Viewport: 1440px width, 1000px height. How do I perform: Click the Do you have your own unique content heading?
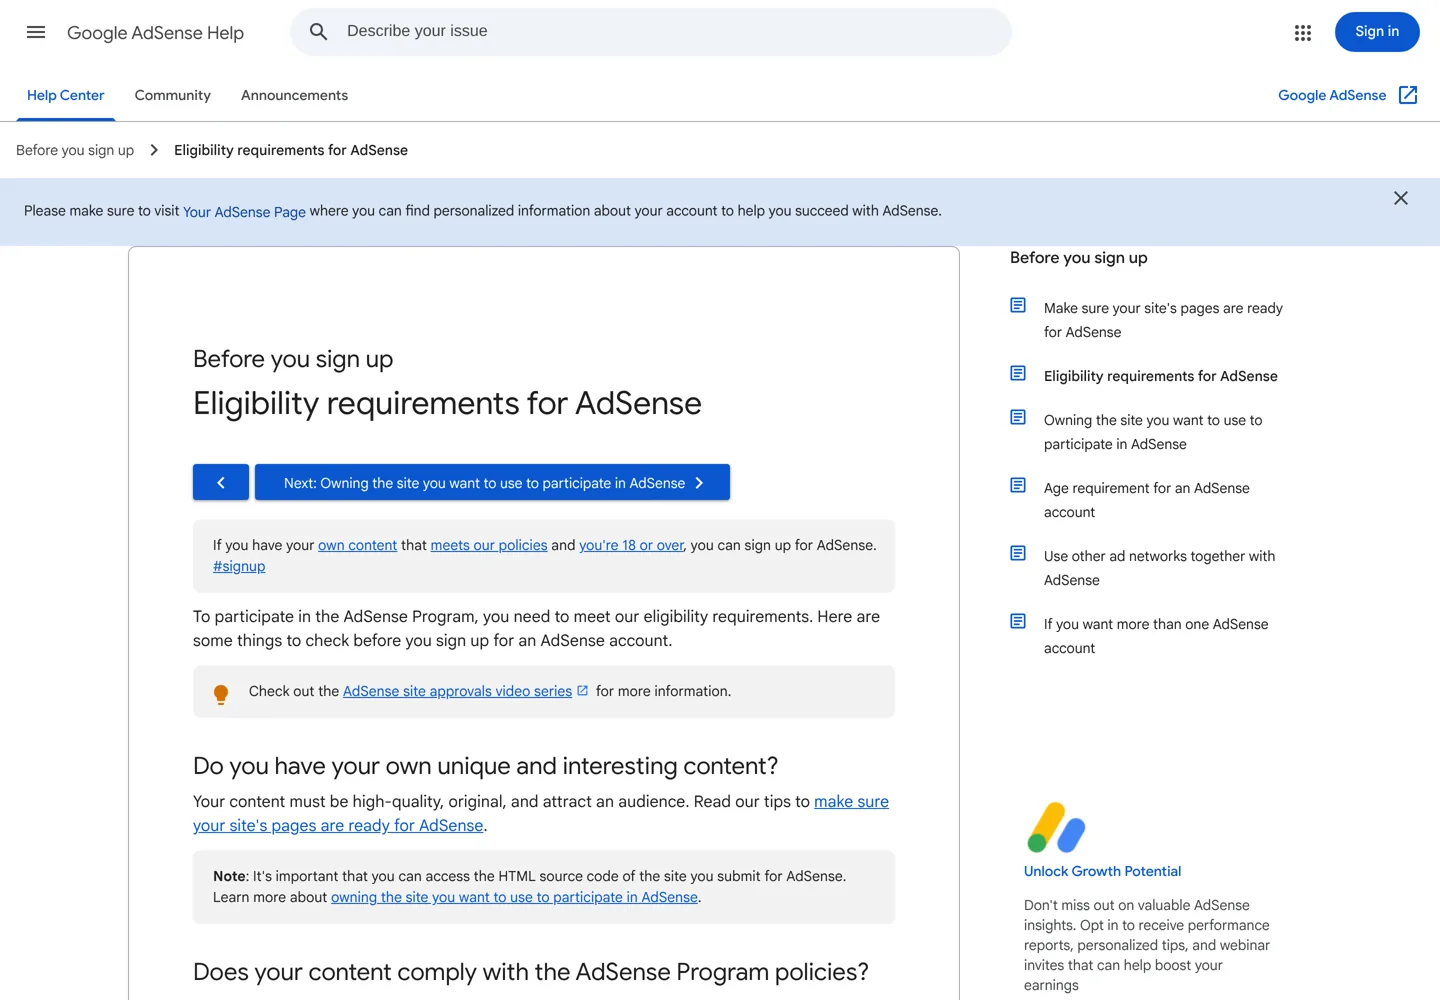485,766
